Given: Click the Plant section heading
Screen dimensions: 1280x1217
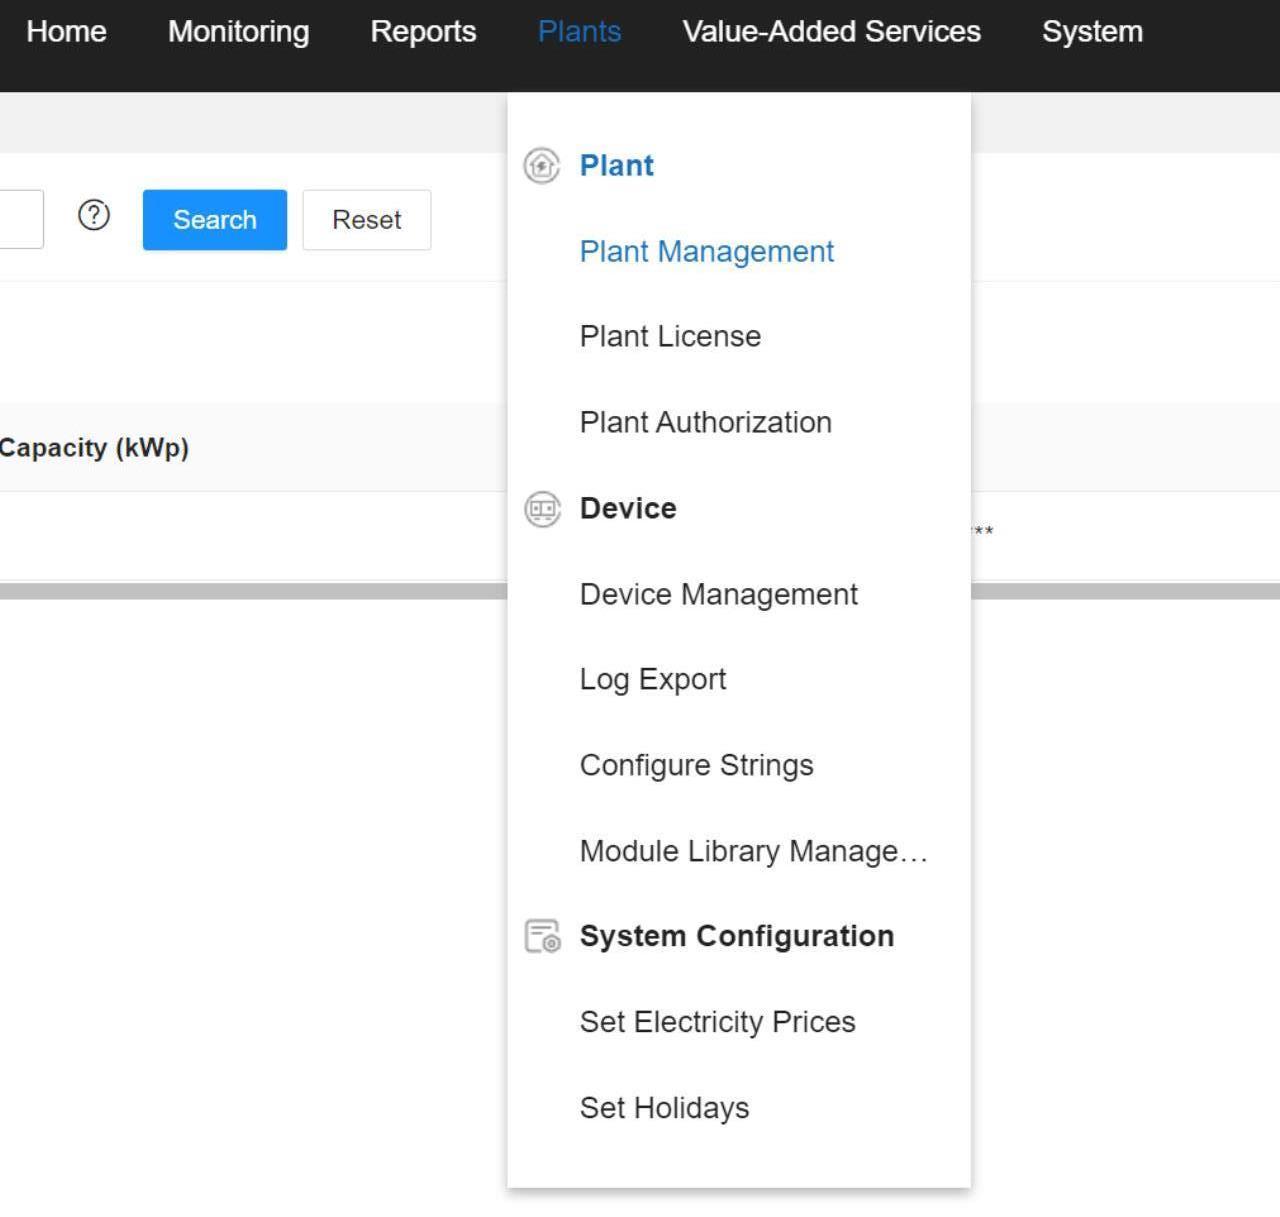Looking at the screenshot, I should pyautogui.click(x=616, y=166).
